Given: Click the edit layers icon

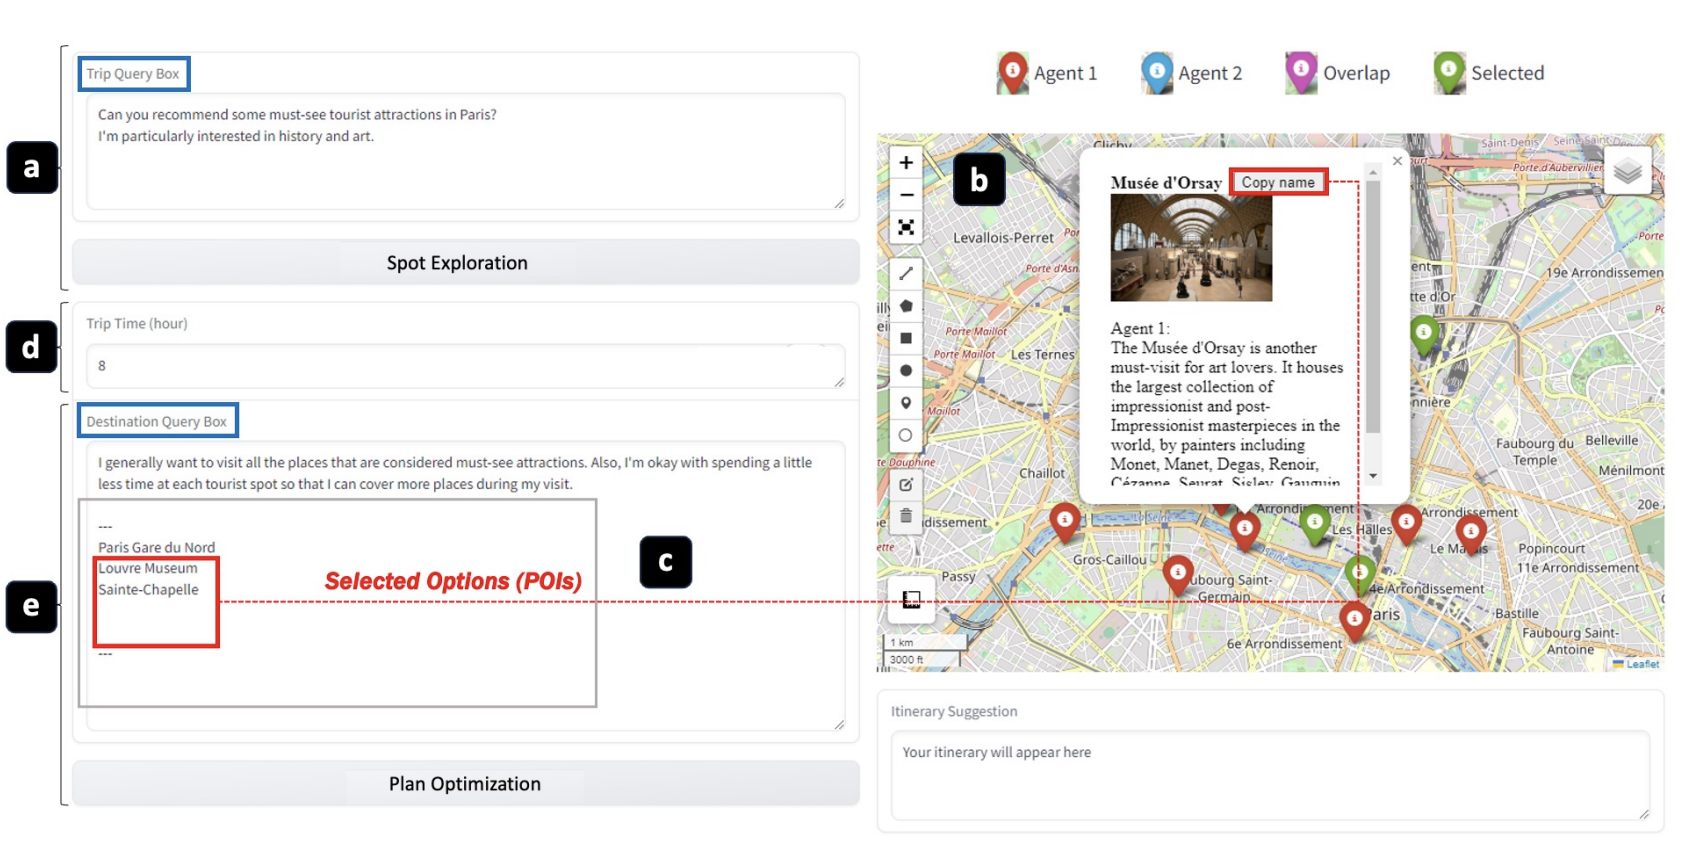Looking at the screenshot, I should (x=906, y=485).
